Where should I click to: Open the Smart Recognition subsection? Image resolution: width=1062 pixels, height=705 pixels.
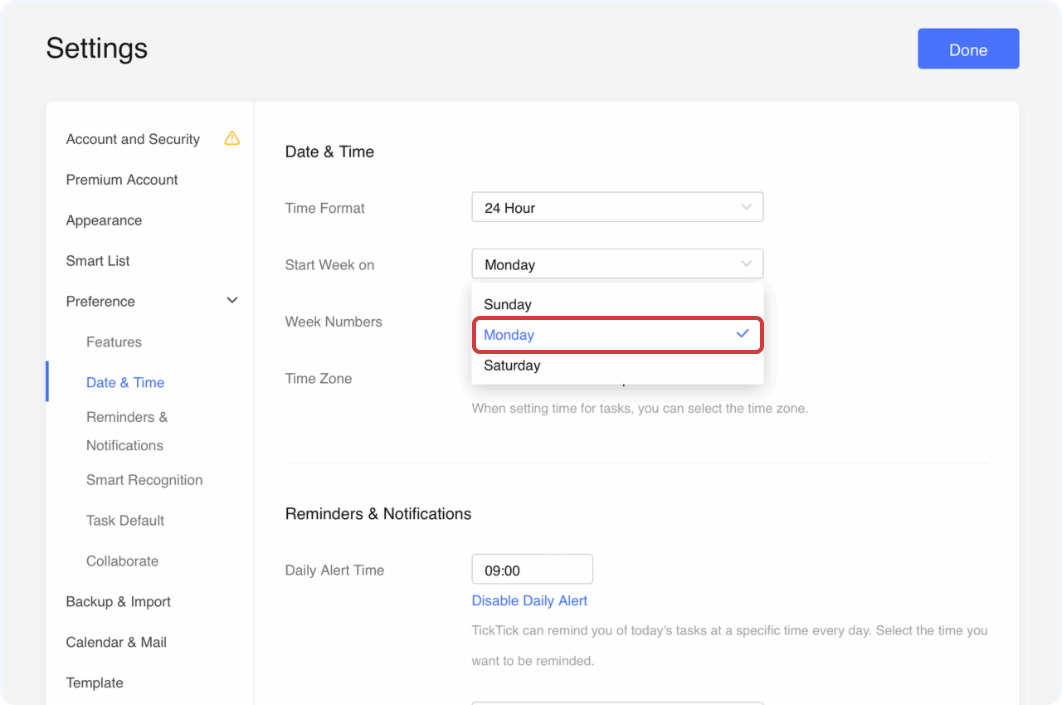click(x=144, y=480)
